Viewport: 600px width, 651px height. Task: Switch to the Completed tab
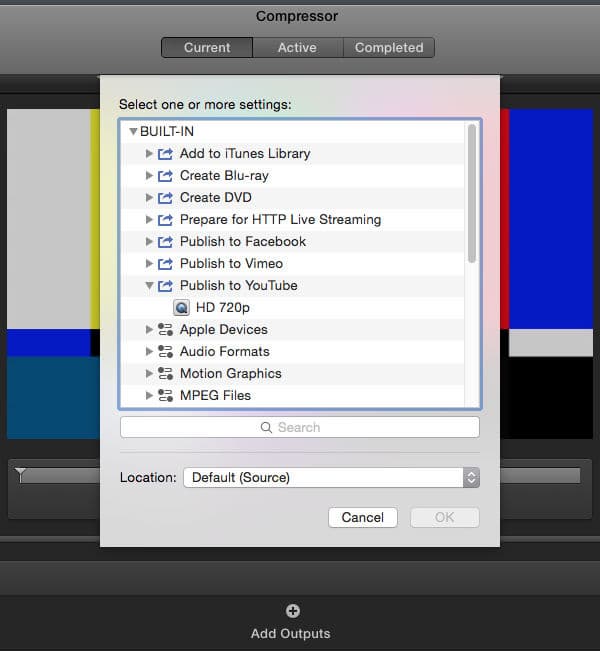(x=389, y=48)
